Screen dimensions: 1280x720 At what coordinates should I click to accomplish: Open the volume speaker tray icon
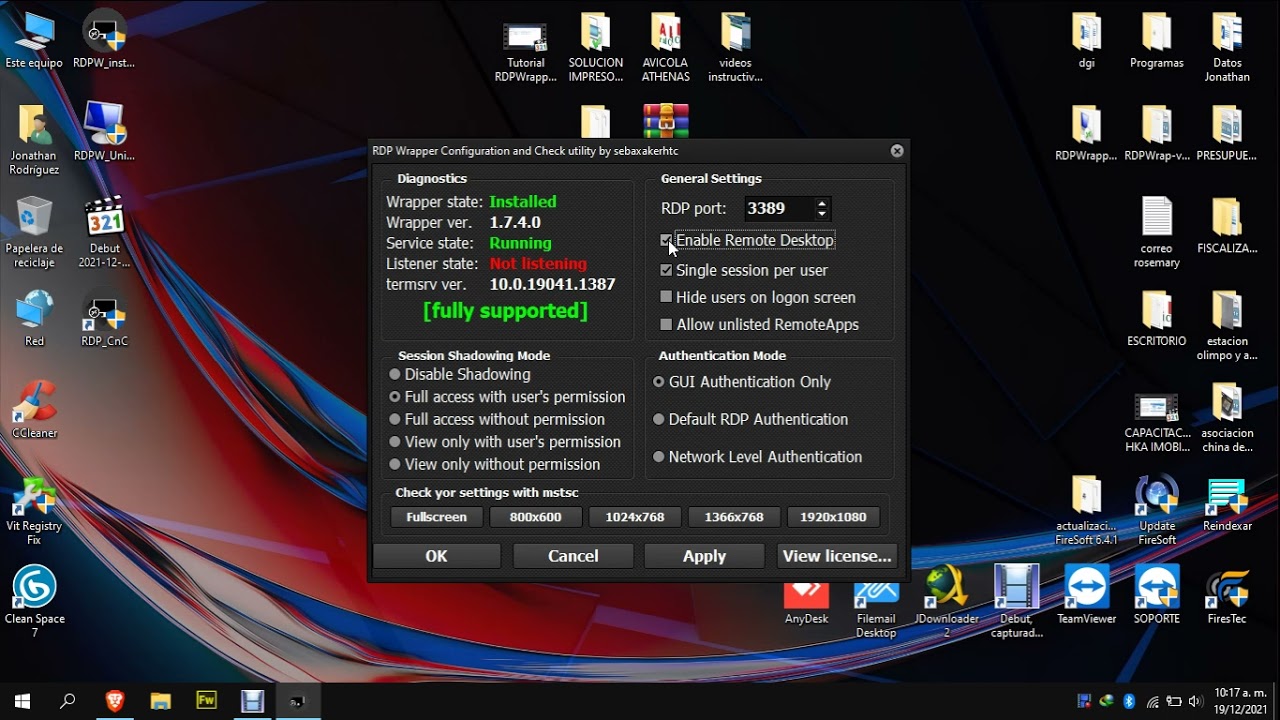point(1196,701)
